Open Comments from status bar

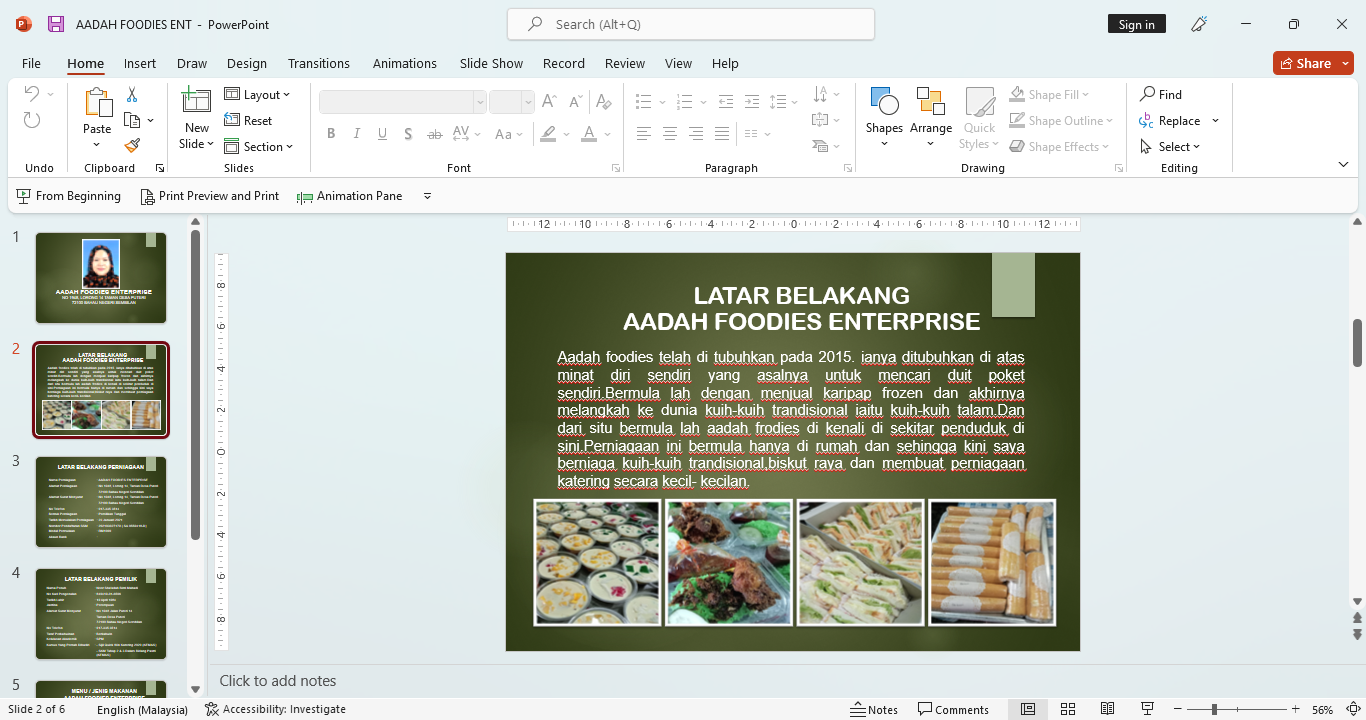click(x=954, y=709)
